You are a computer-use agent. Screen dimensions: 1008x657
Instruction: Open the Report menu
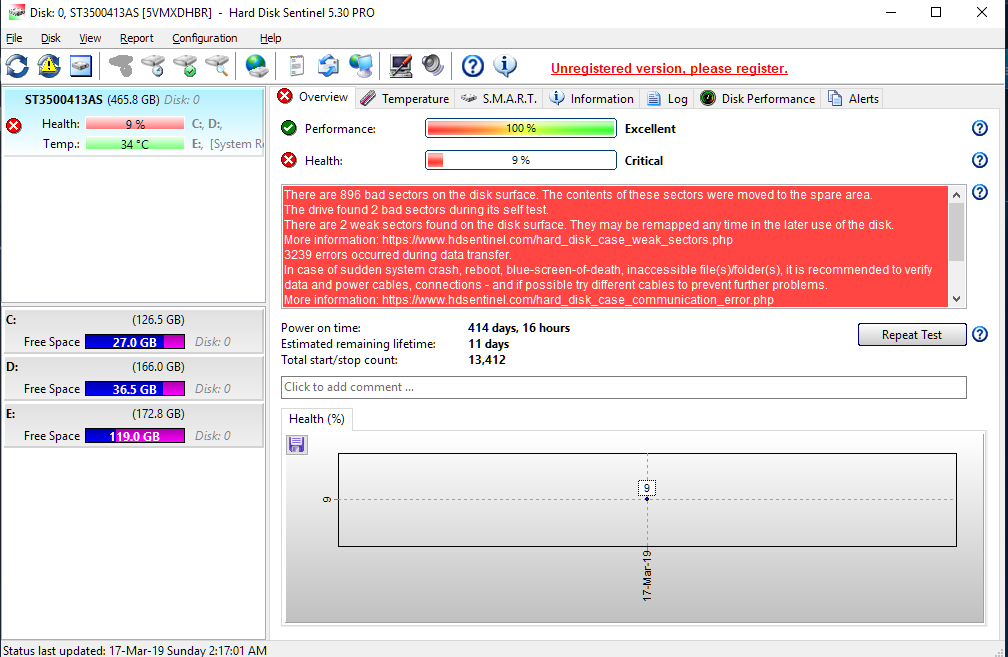point(136,39)
